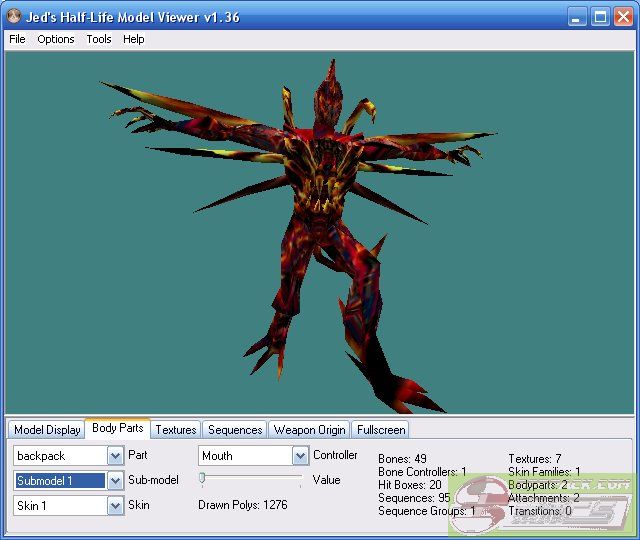640x540 pixels.
Task: Switch to the Textures tab
Action: tap(176, 430)
